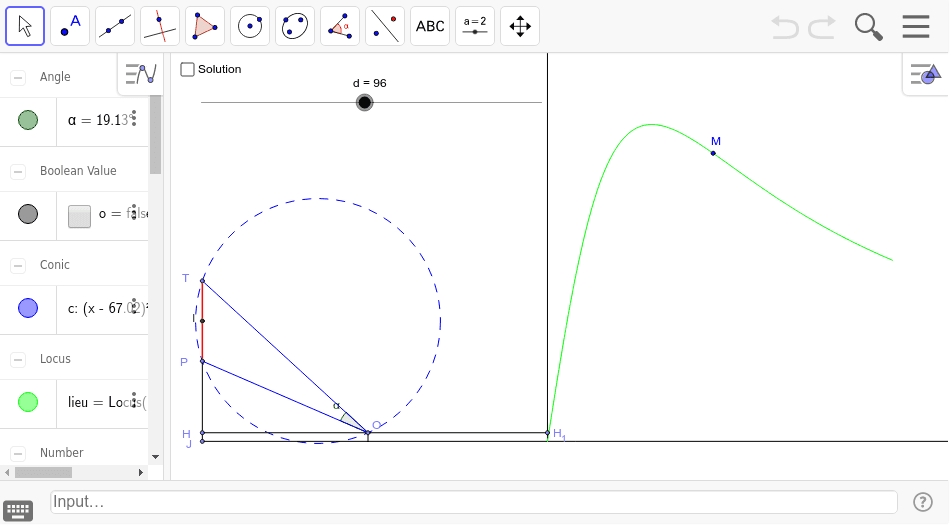Redo the last action
Image resolution: width=950 pixels, height=525 pixels.
click(822, 27)
